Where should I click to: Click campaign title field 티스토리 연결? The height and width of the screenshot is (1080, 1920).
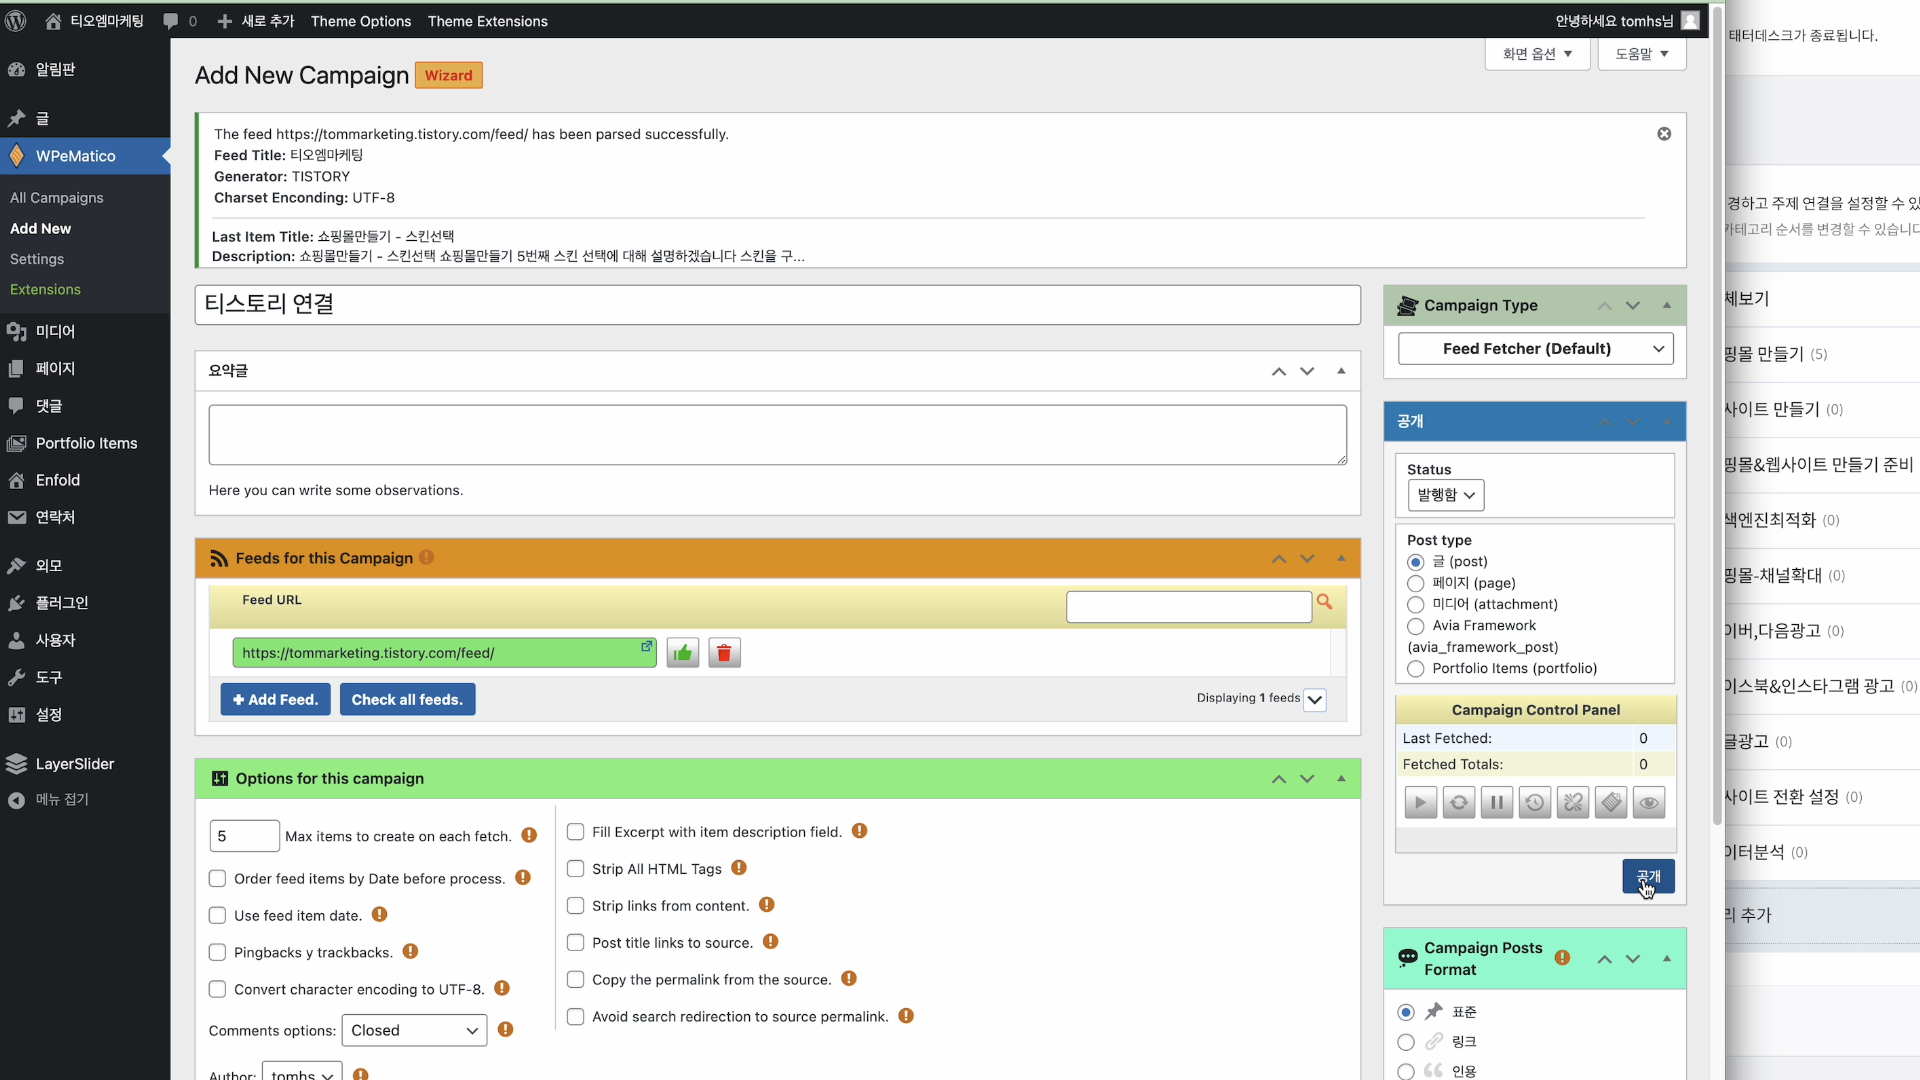point(777,305)
